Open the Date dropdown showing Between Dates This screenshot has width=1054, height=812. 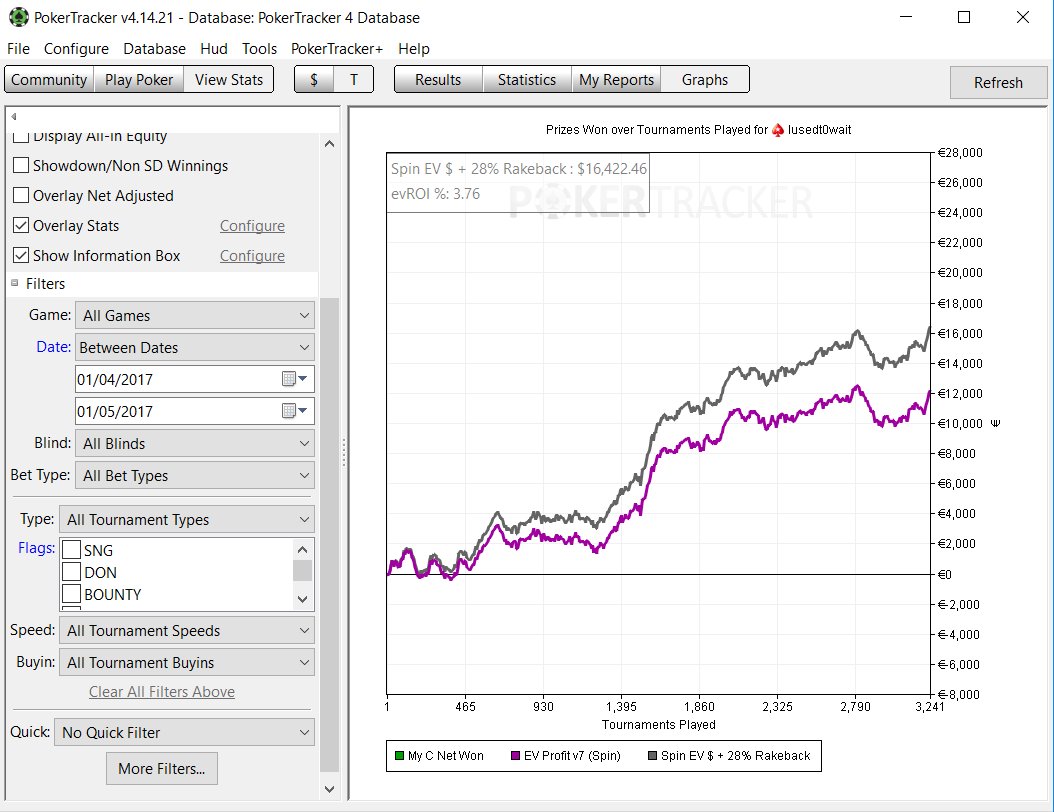[x=195, y=348]
